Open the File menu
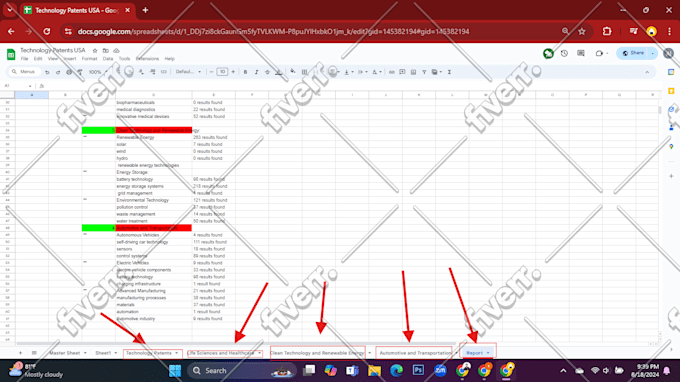The height and width of the screenshot is (382, 680). (x=24, y=59)
